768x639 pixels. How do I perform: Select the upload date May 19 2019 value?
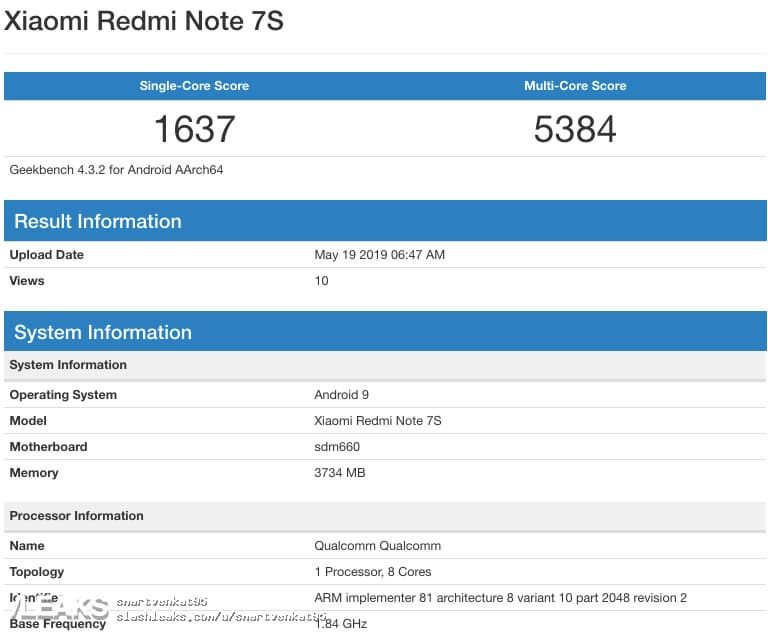click(379, 255)
